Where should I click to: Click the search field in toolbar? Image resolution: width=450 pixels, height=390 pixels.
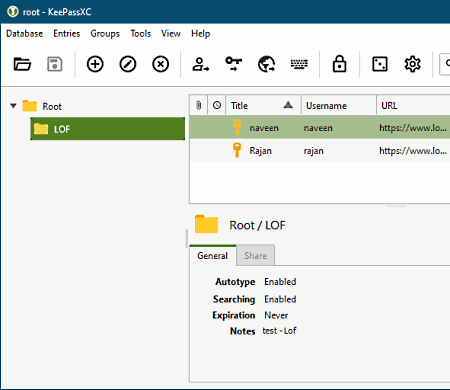(445, 64)
